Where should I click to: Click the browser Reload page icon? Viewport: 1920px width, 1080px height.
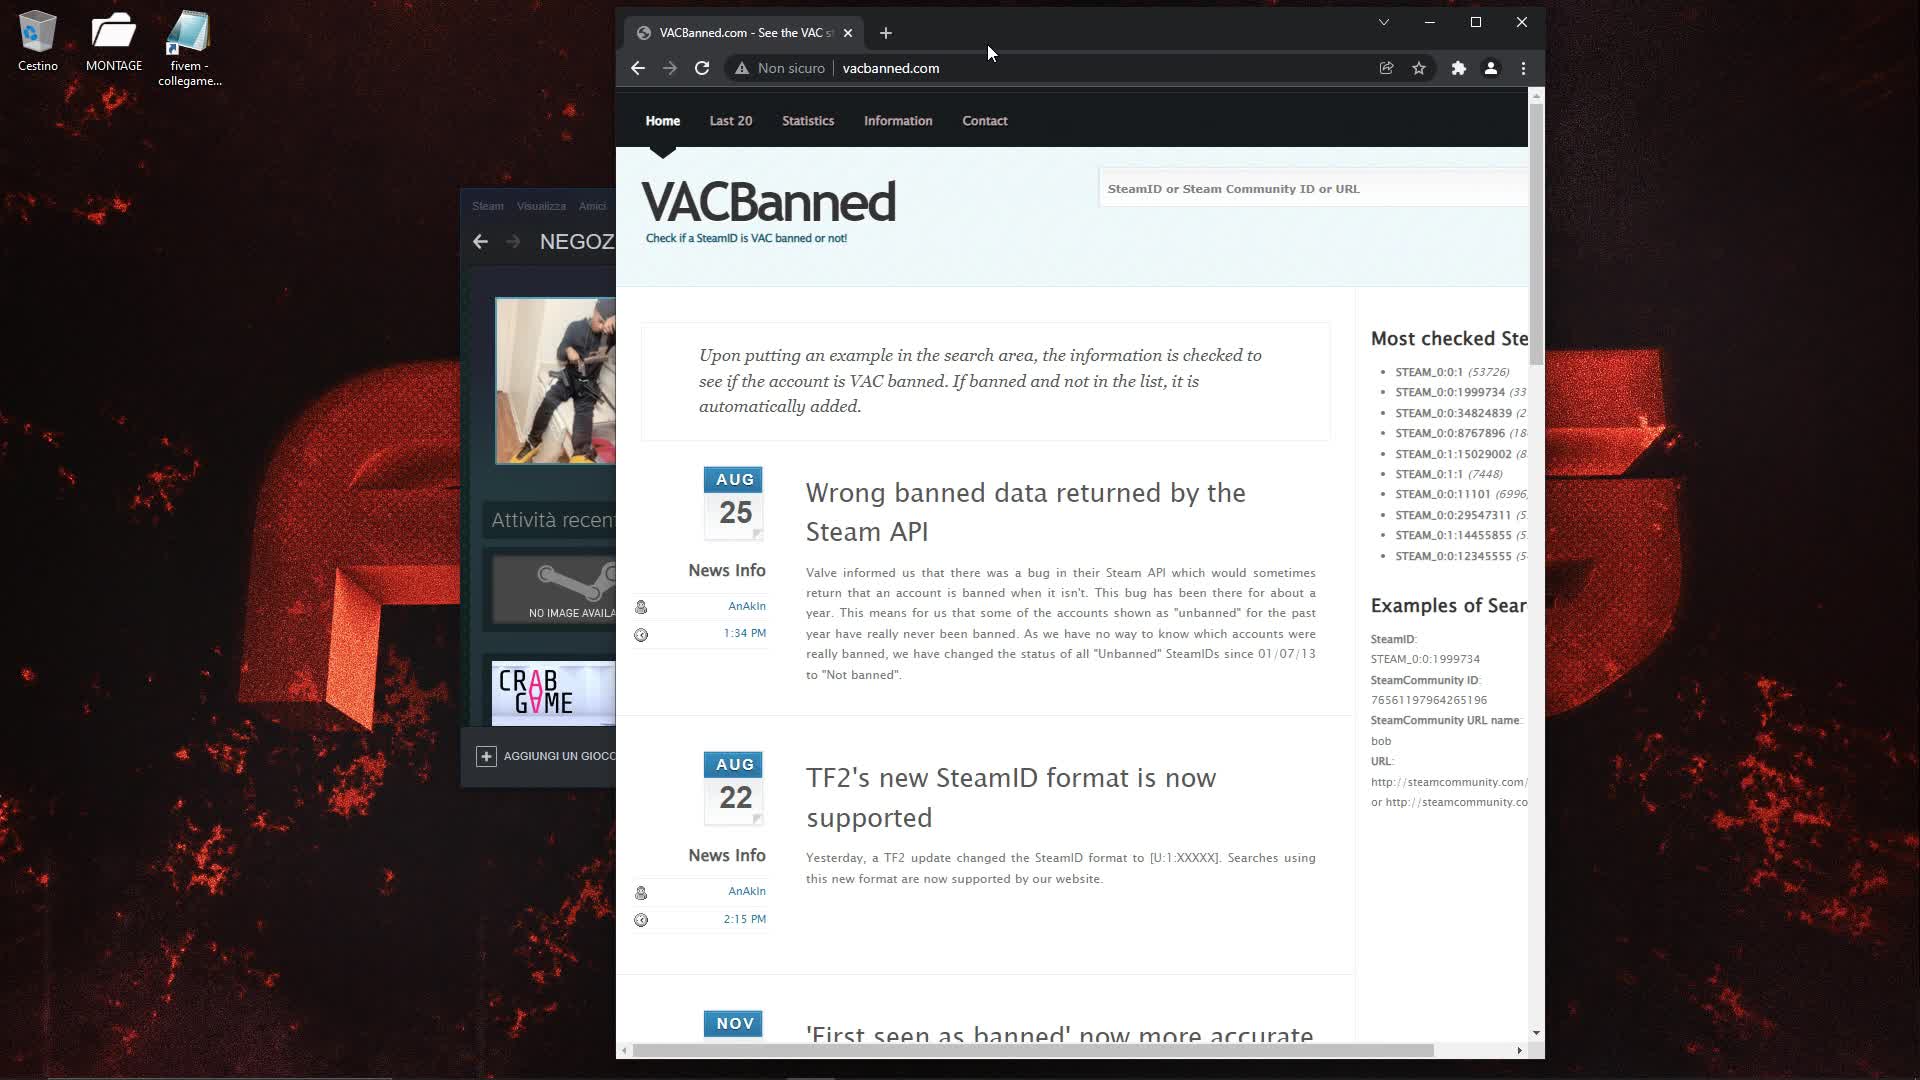[702, 68]
